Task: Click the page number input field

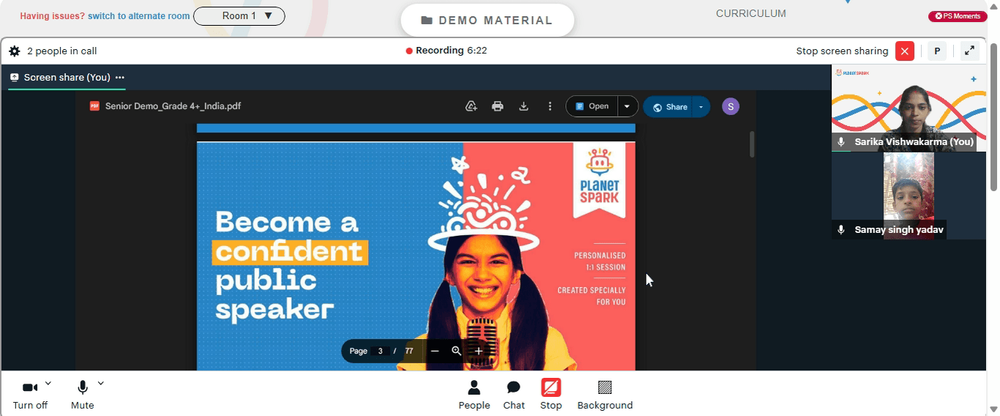Action: [380, 351]
